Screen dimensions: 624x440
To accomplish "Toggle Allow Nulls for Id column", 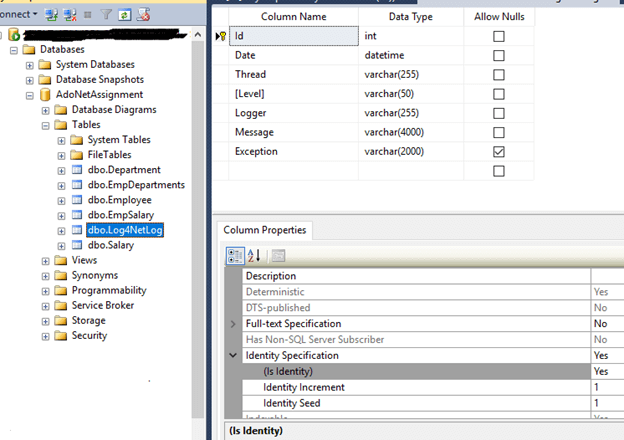I will click(499, 36).
